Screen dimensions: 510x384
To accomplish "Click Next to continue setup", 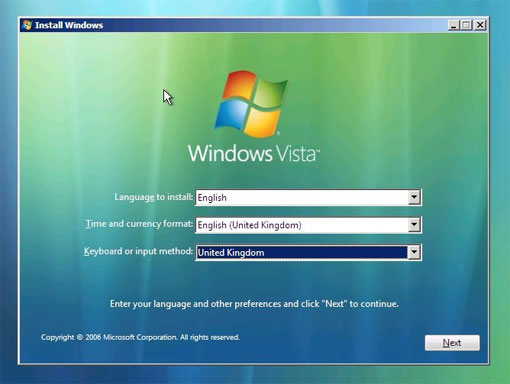I will (452, 343).
